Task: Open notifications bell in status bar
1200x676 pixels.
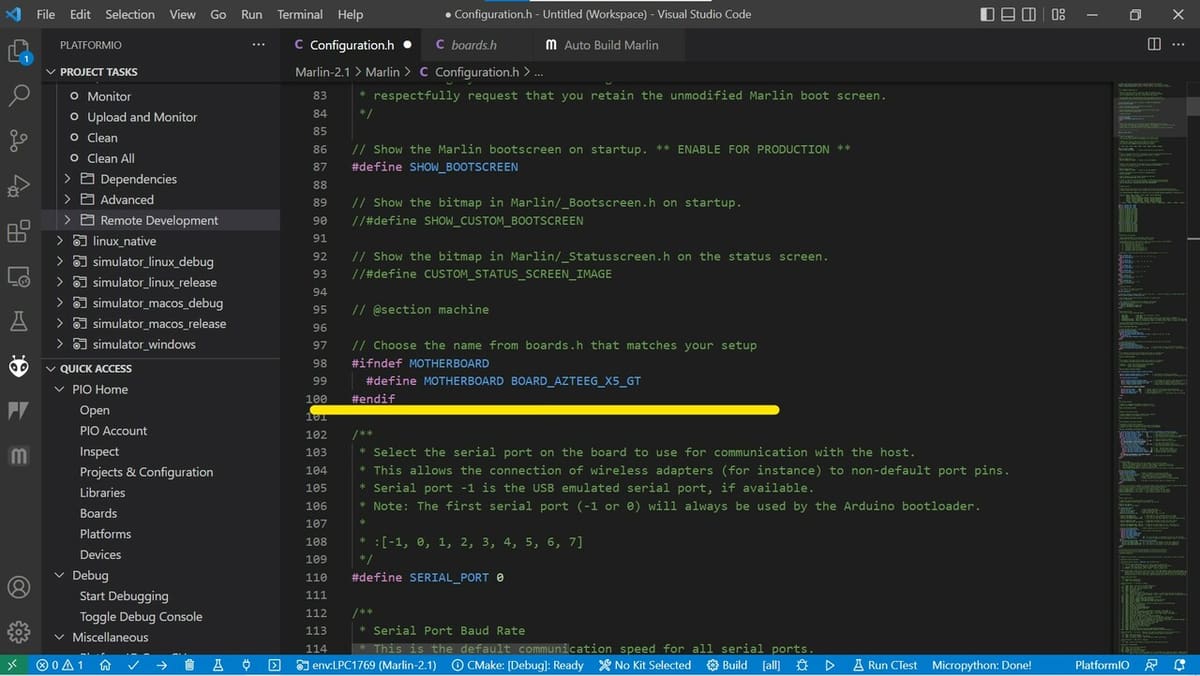Action: coord(1178,665)
